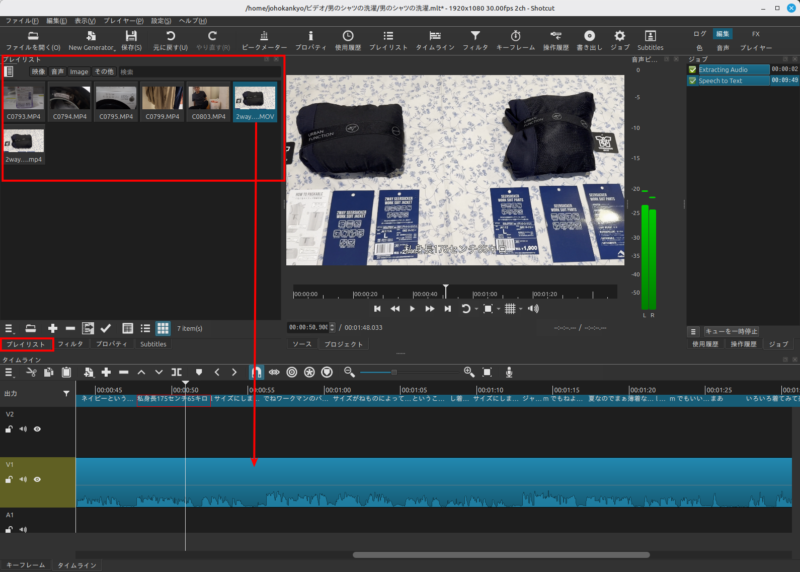The image size is (800, 572).
Task: Switch playlist to icon grid view
Action: [x=163, y=328]
